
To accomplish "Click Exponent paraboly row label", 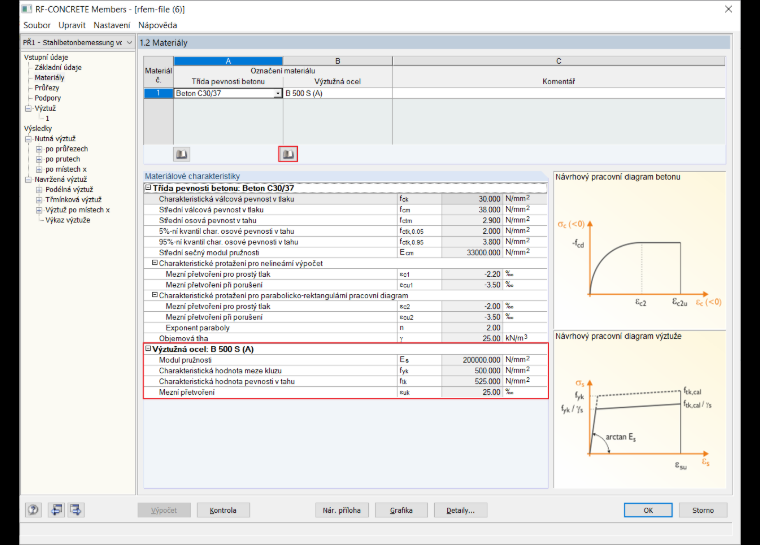I will click(x=197, y=328).
